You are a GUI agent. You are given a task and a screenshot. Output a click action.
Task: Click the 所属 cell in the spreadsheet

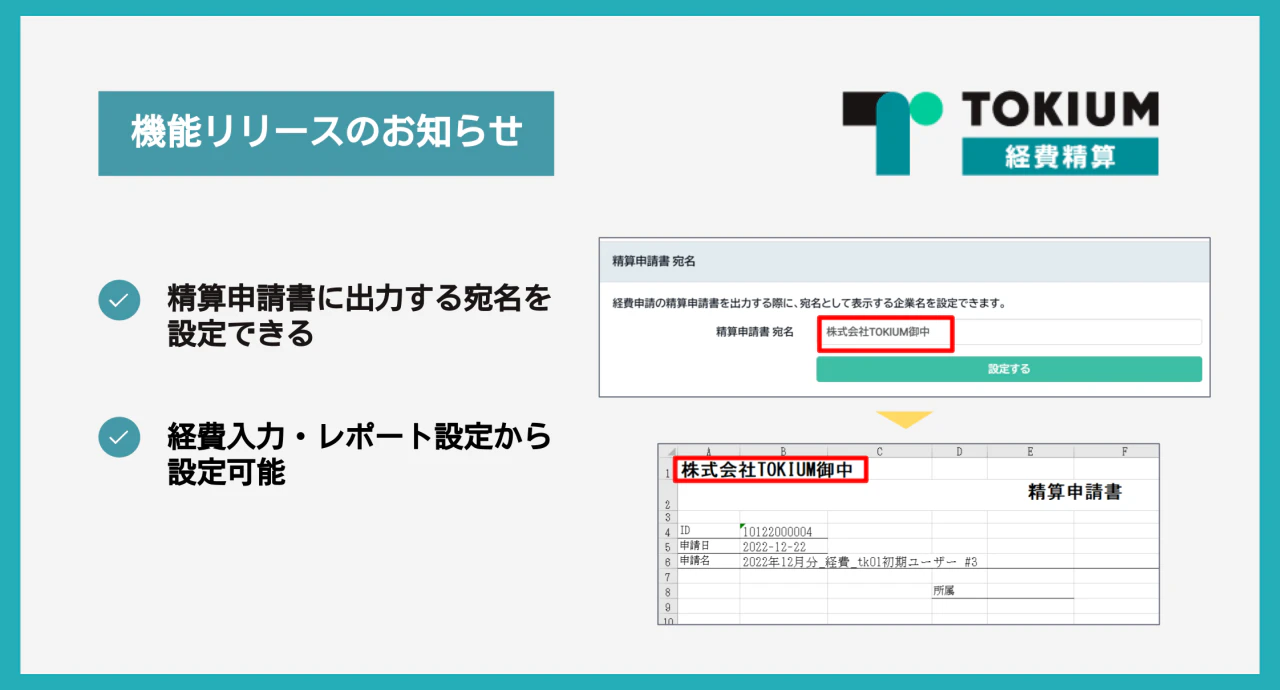pos(958,591)
